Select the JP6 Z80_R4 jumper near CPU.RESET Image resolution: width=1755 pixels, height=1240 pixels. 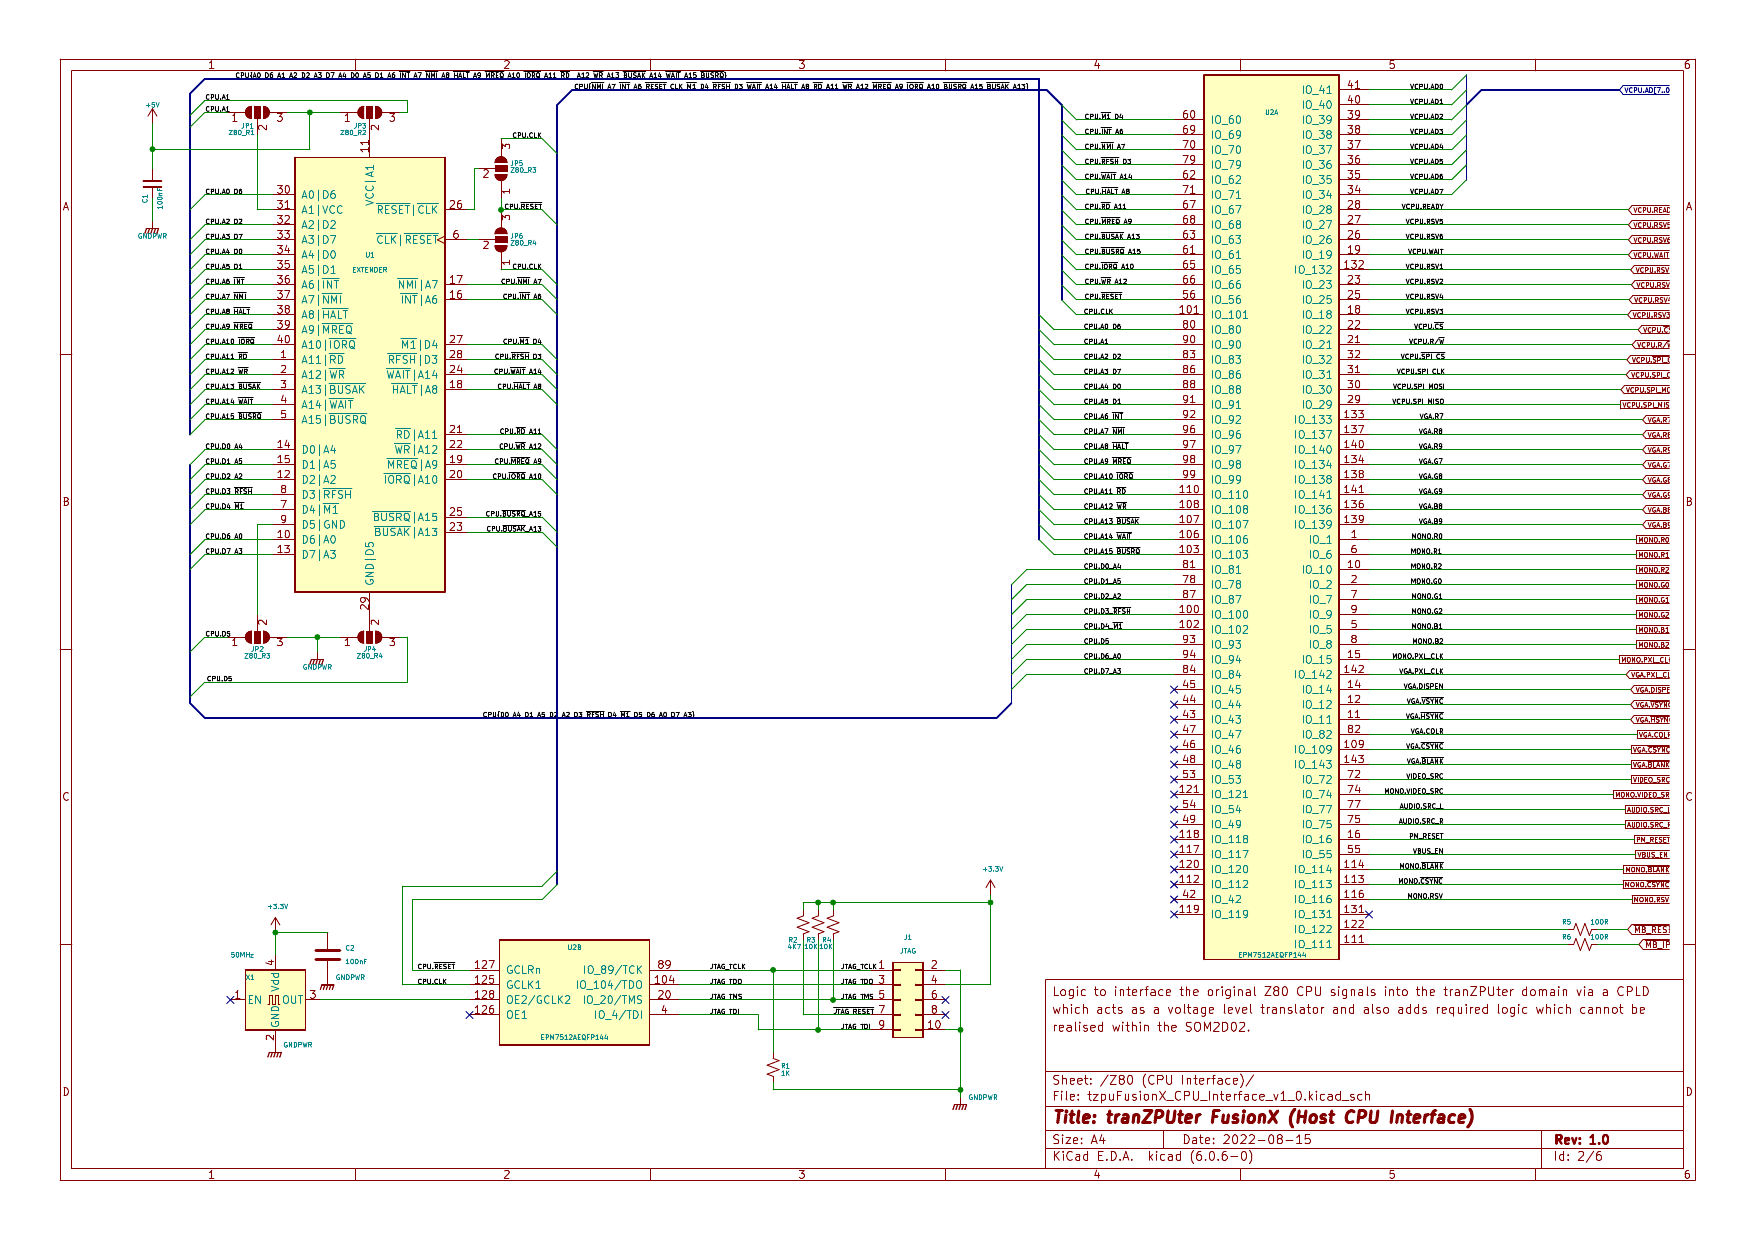tap(501, 240)
